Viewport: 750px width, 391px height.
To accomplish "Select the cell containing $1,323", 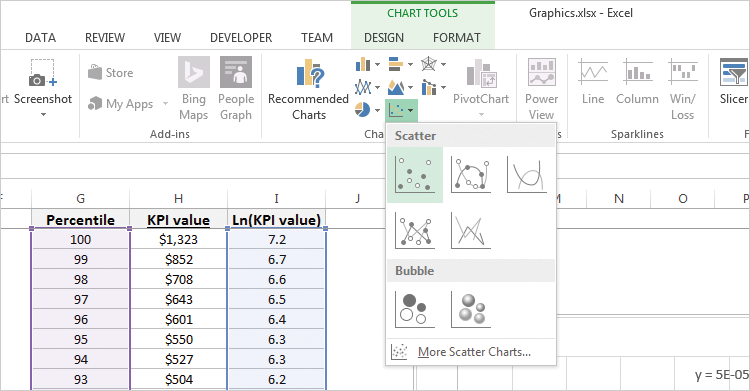I will [x=178, y=239].
